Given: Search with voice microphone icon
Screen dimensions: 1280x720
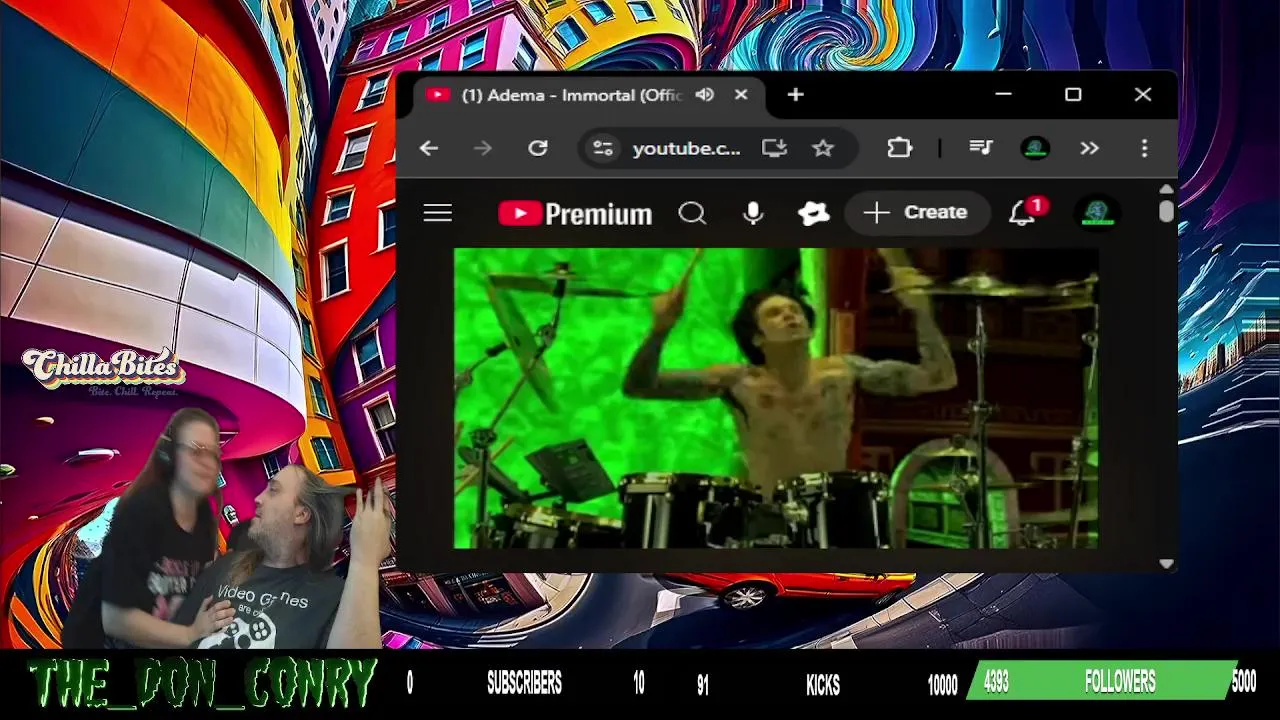Looking at the screenshot, I should coord(753,213).
